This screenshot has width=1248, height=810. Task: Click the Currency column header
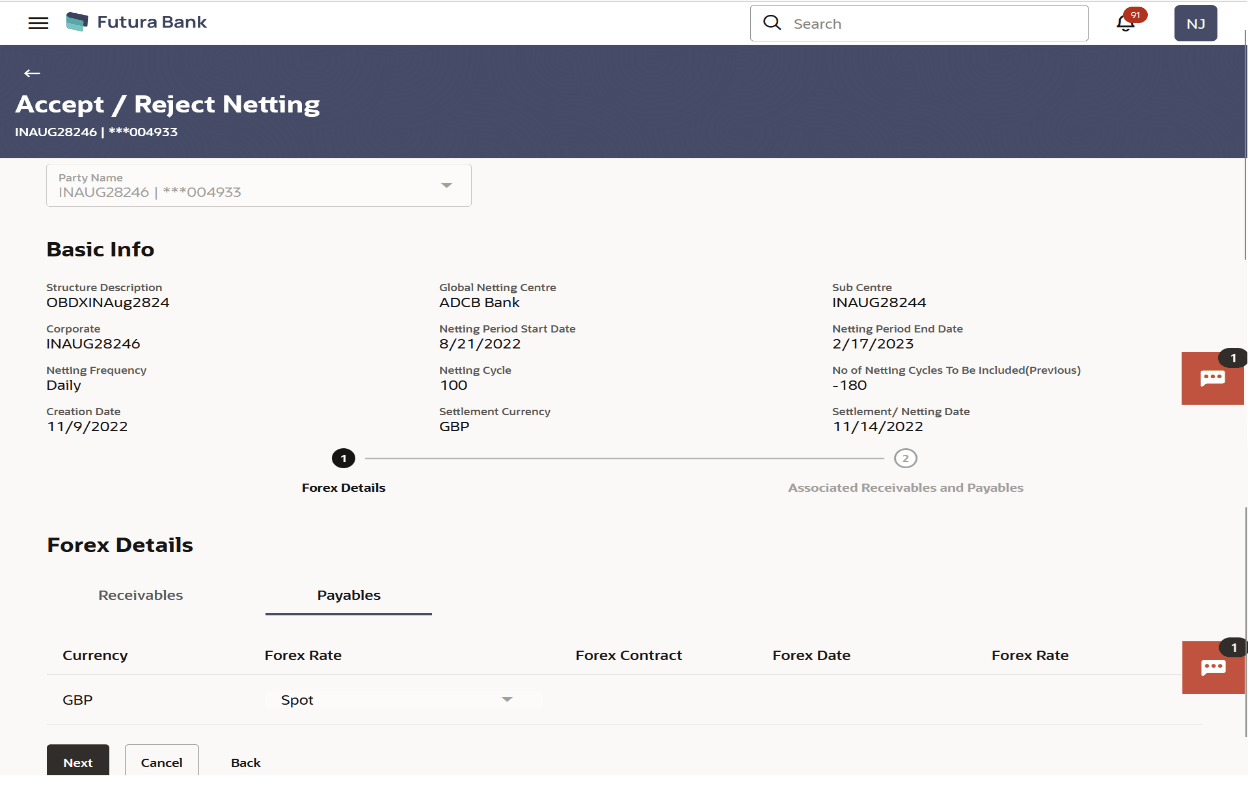[x=95, y=655]
